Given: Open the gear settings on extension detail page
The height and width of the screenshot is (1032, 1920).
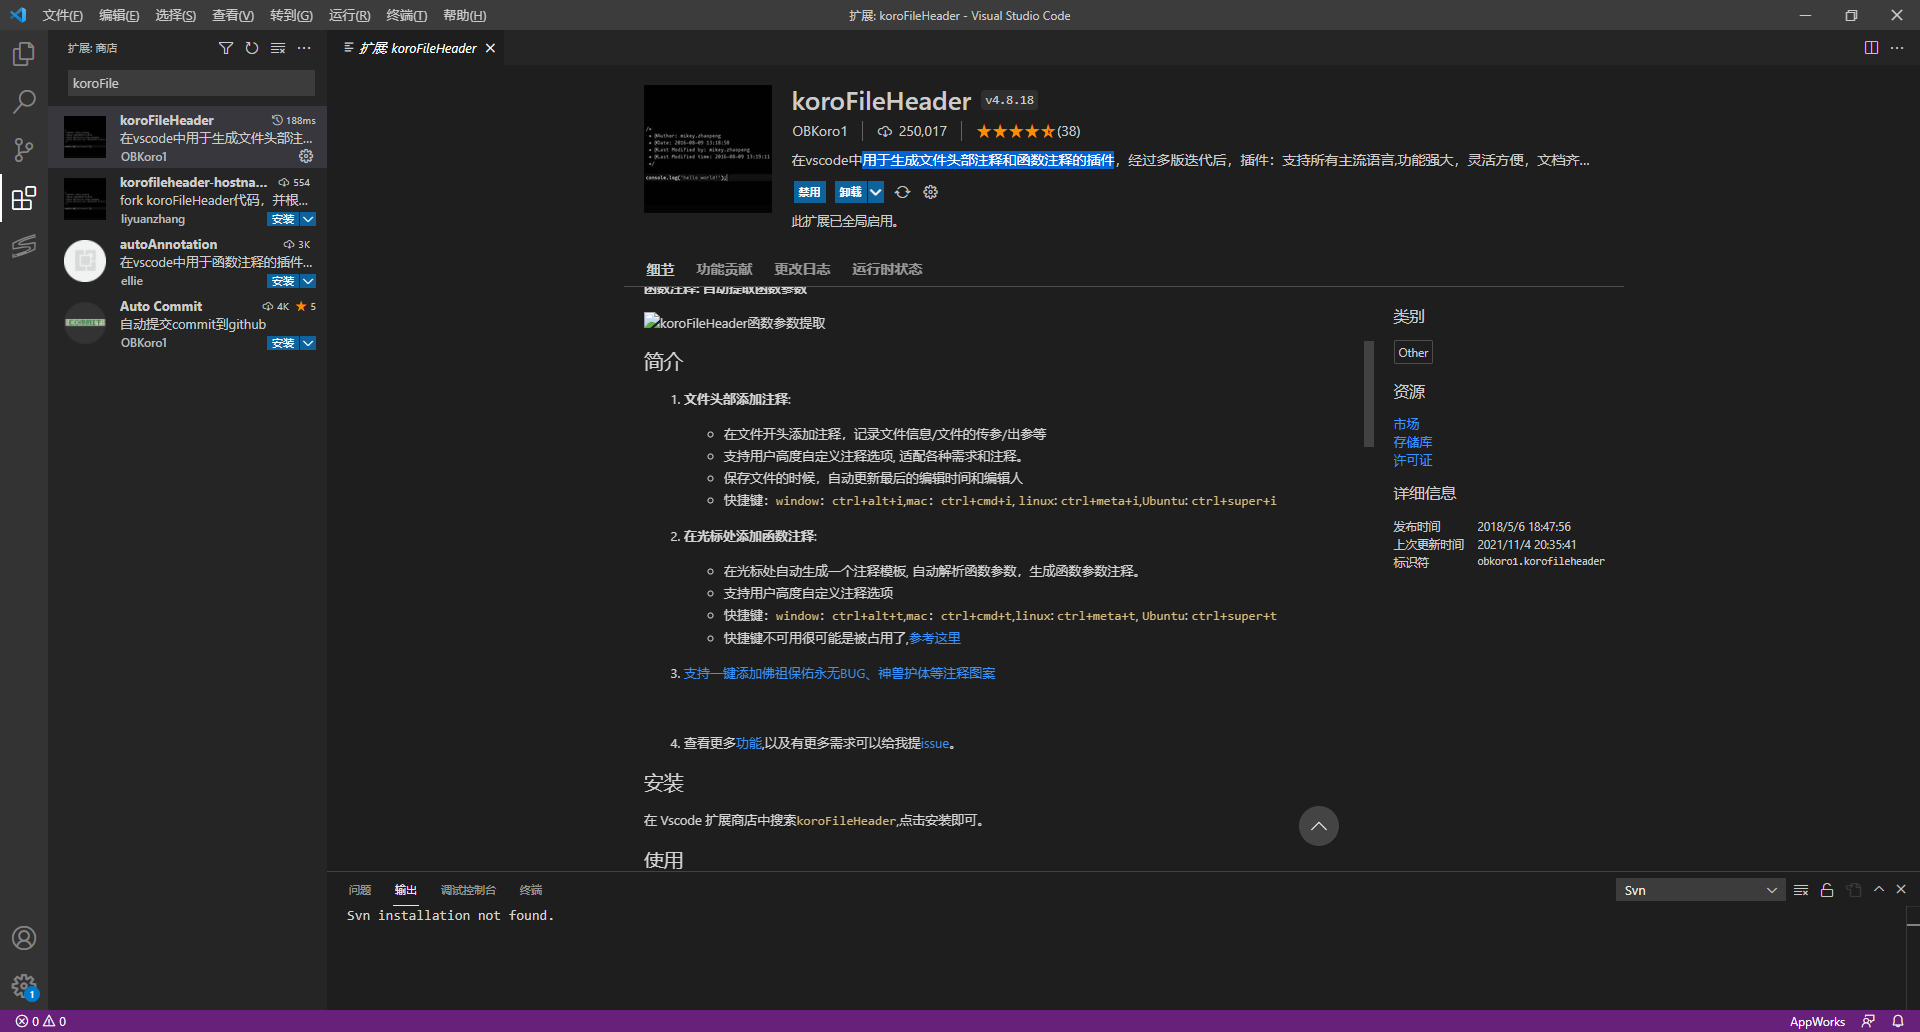Looking at the screenshot, I should pos(931,192).
